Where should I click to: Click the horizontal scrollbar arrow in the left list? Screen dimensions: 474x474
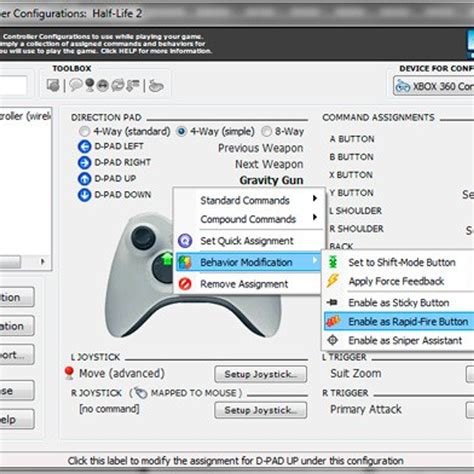point(43,261)
